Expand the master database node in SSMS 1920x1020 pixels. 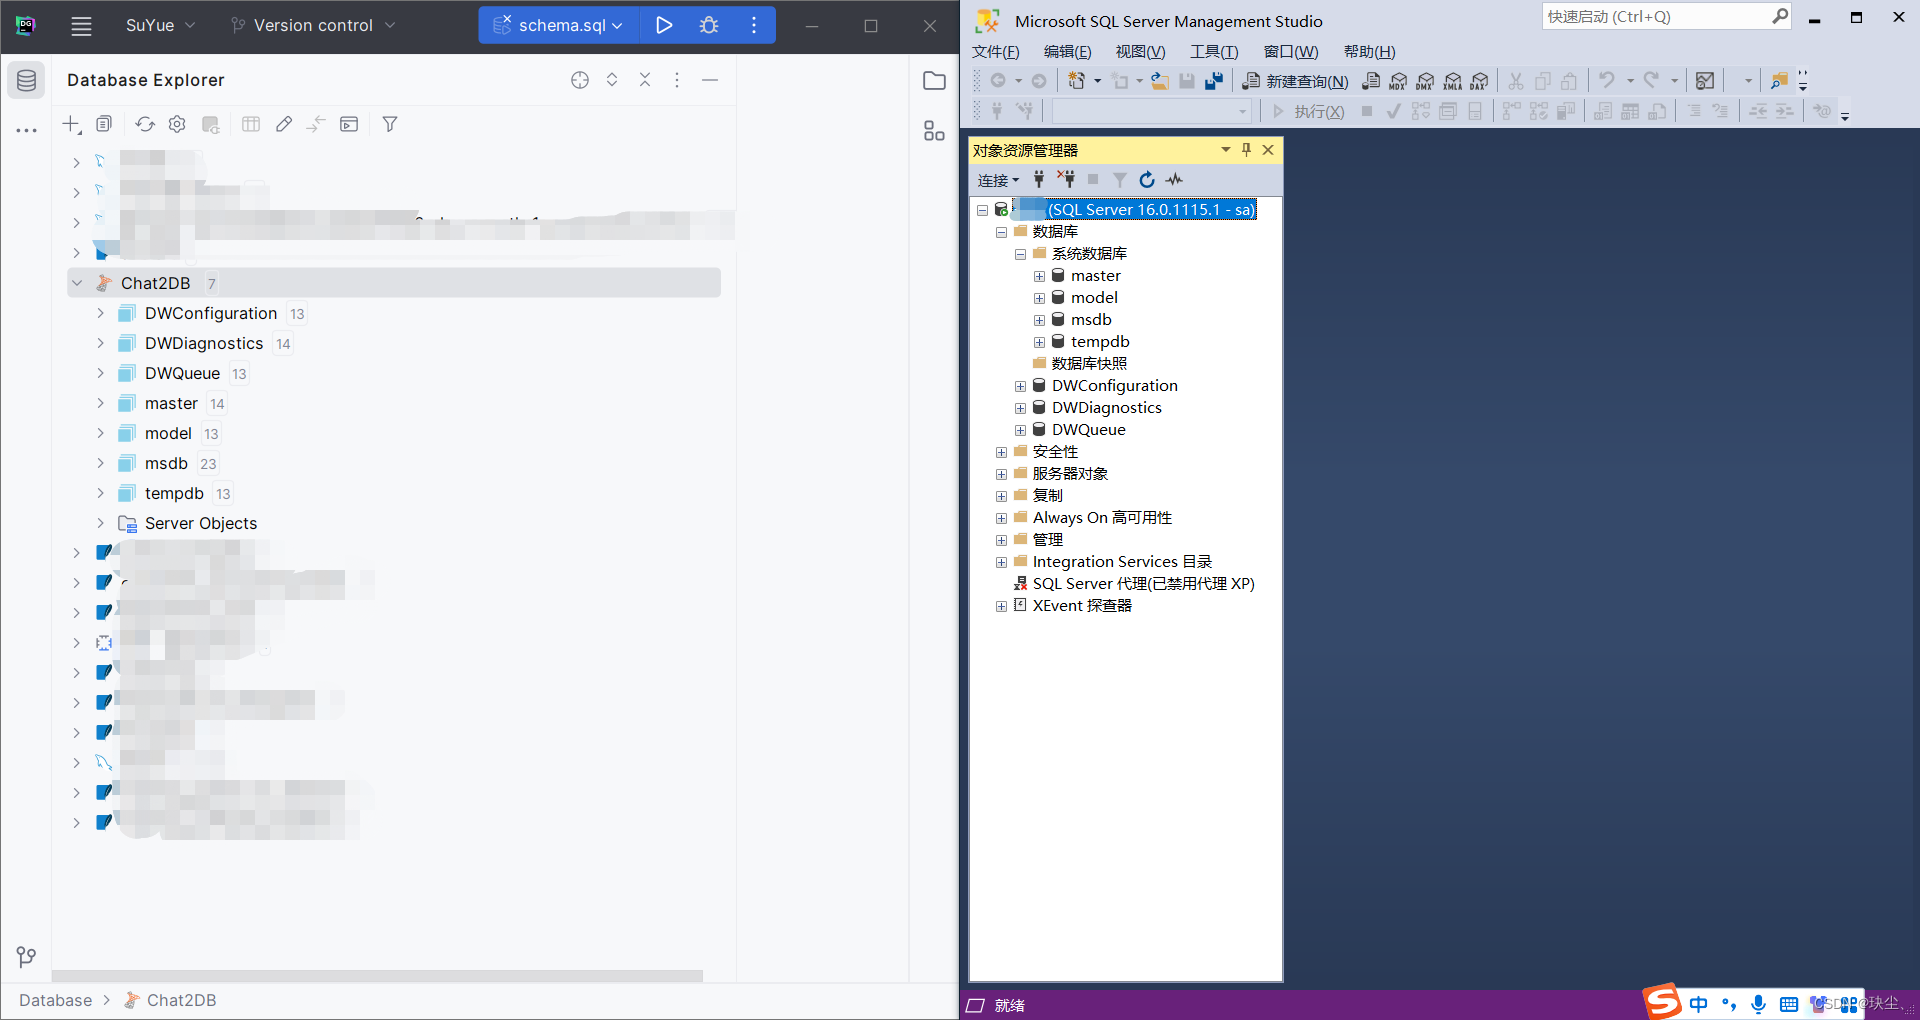(x=1039, y=276)
